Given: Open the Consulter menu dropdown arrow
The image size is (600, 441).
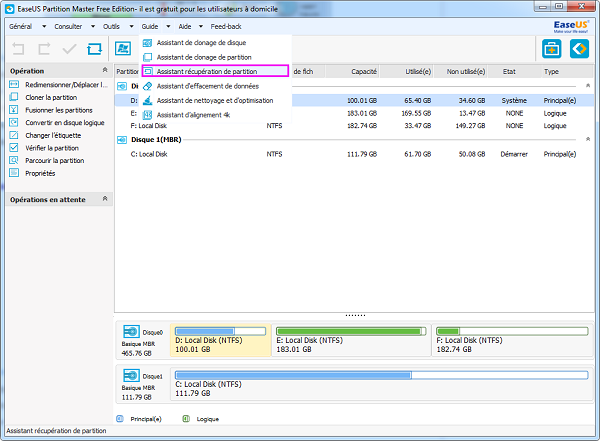Looking at the screenshot, I should click(93, 26).
